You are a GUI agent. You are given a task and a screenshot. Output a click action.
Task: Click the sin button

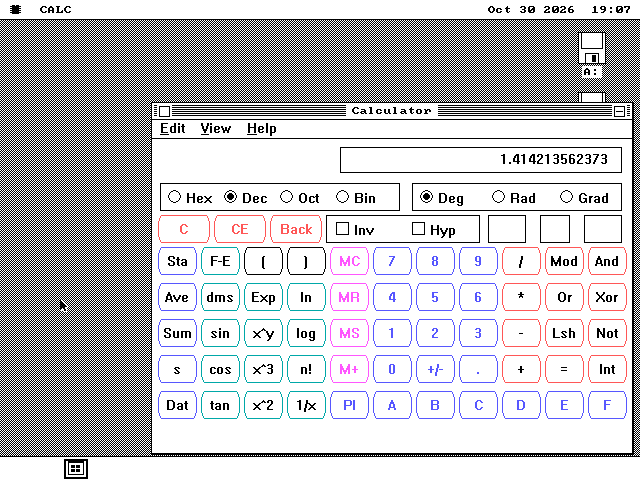point(220,333)
